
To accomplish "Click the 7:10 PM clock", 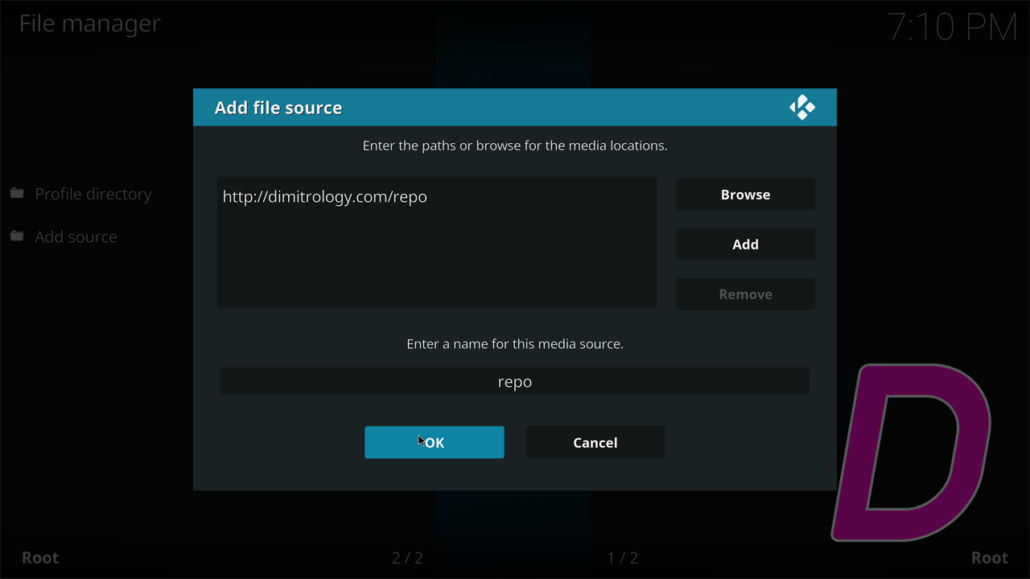I will (951, 27).
